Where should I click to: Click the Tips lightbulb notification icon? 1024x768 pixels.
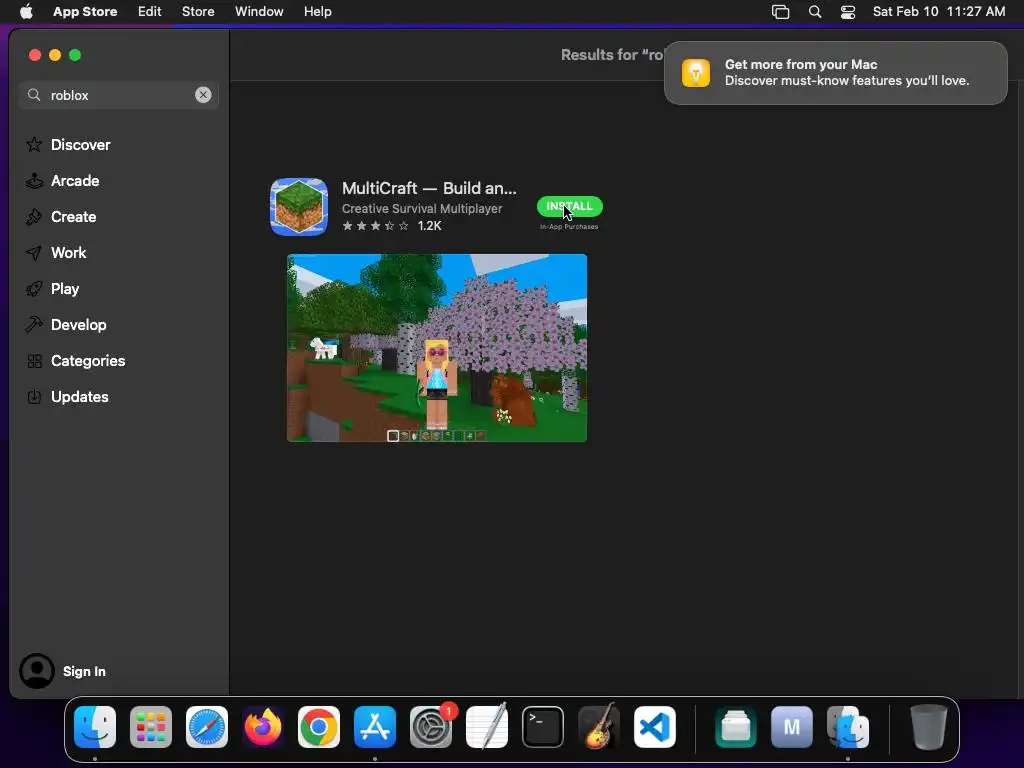click(696, 72)
